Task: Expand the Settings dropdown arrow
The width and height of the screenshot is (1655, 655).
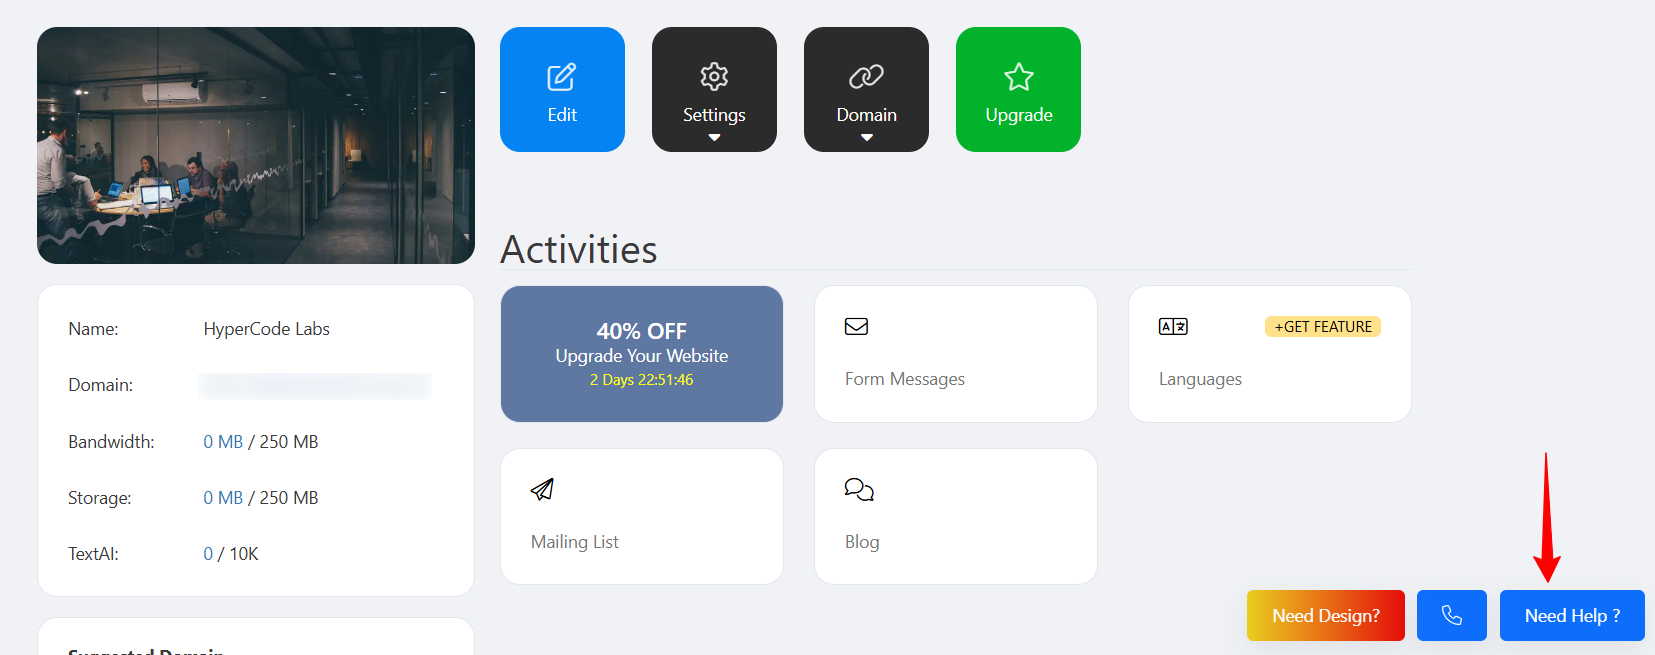Action: [x=714, y=138]
